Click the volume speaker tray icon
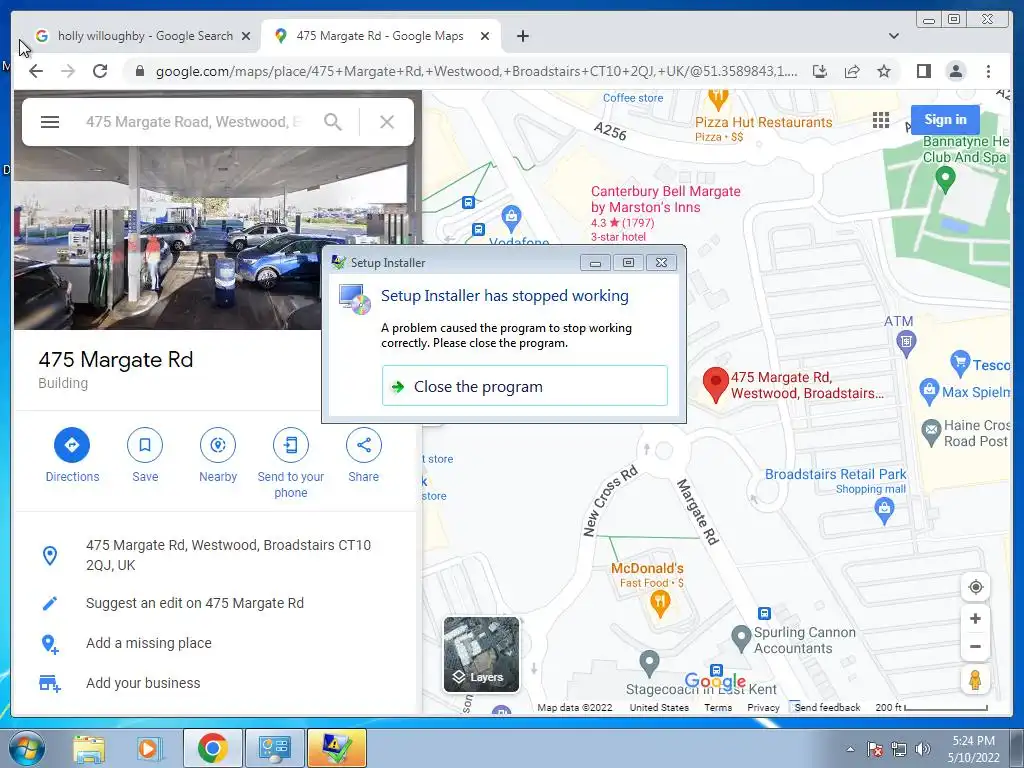This screenshot has height=768, width=1024. pyautogui.click(x=922, y=749)
